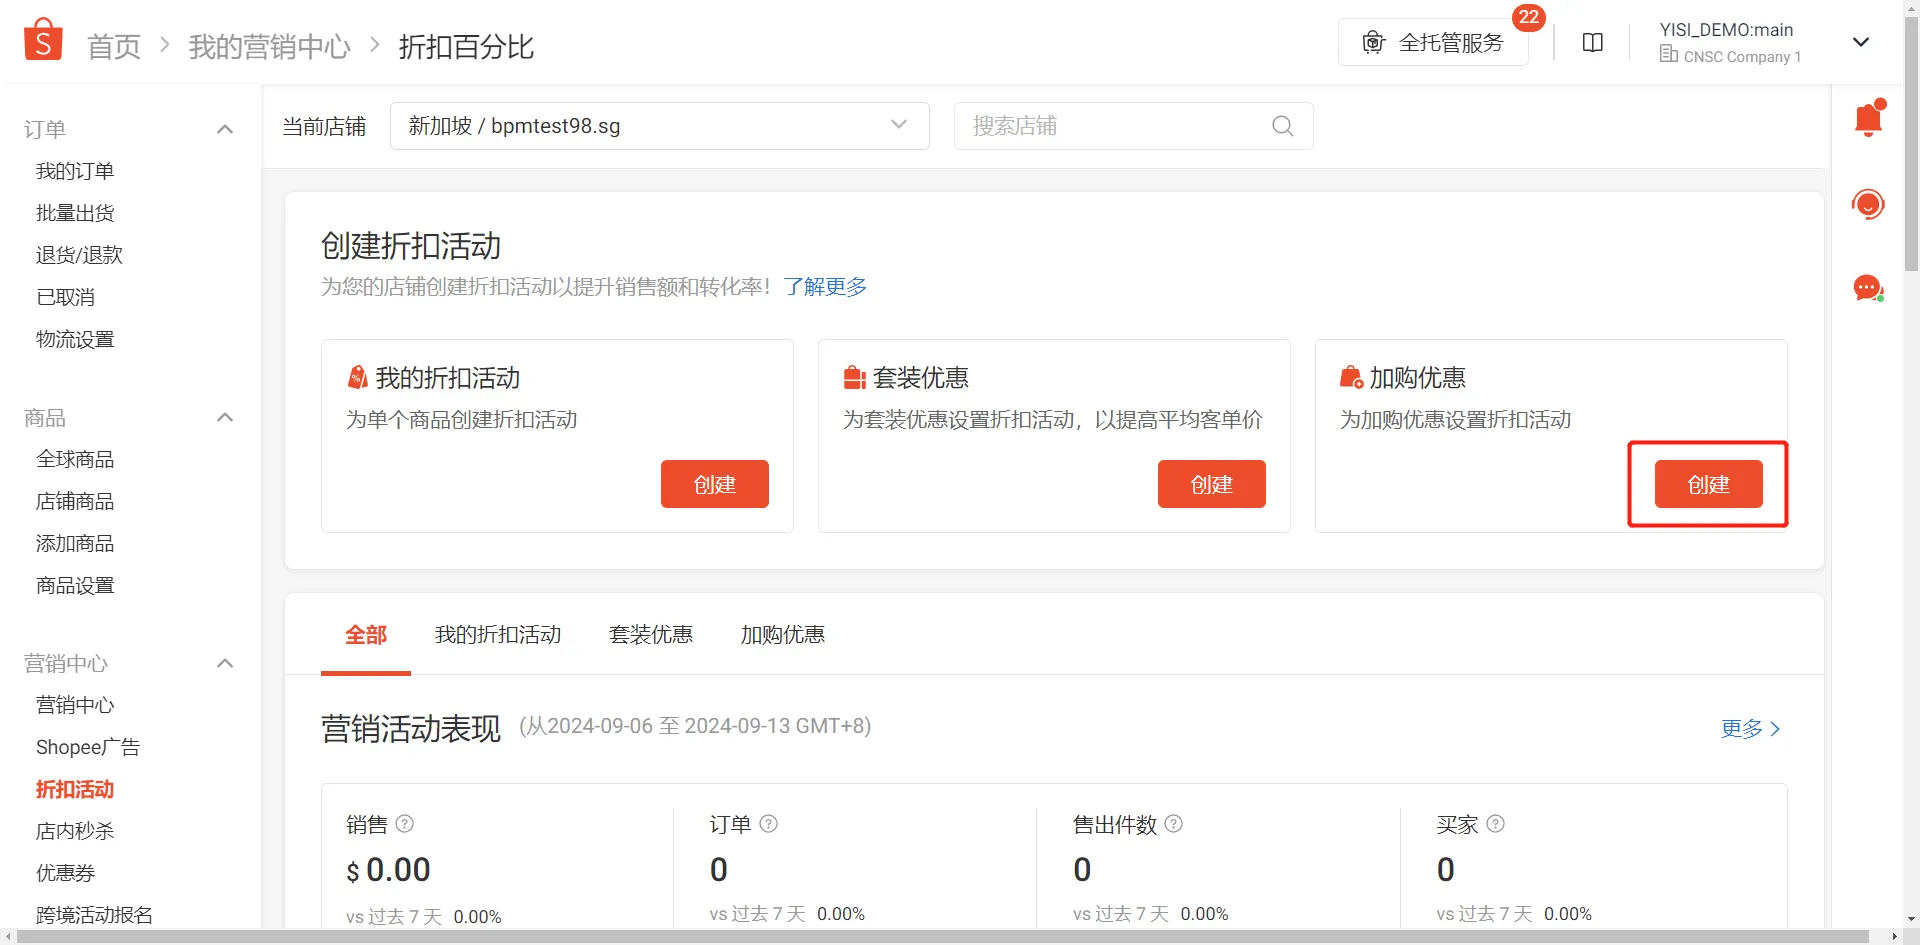Click the shield icon on 全托管服务

pos(1374,42)
